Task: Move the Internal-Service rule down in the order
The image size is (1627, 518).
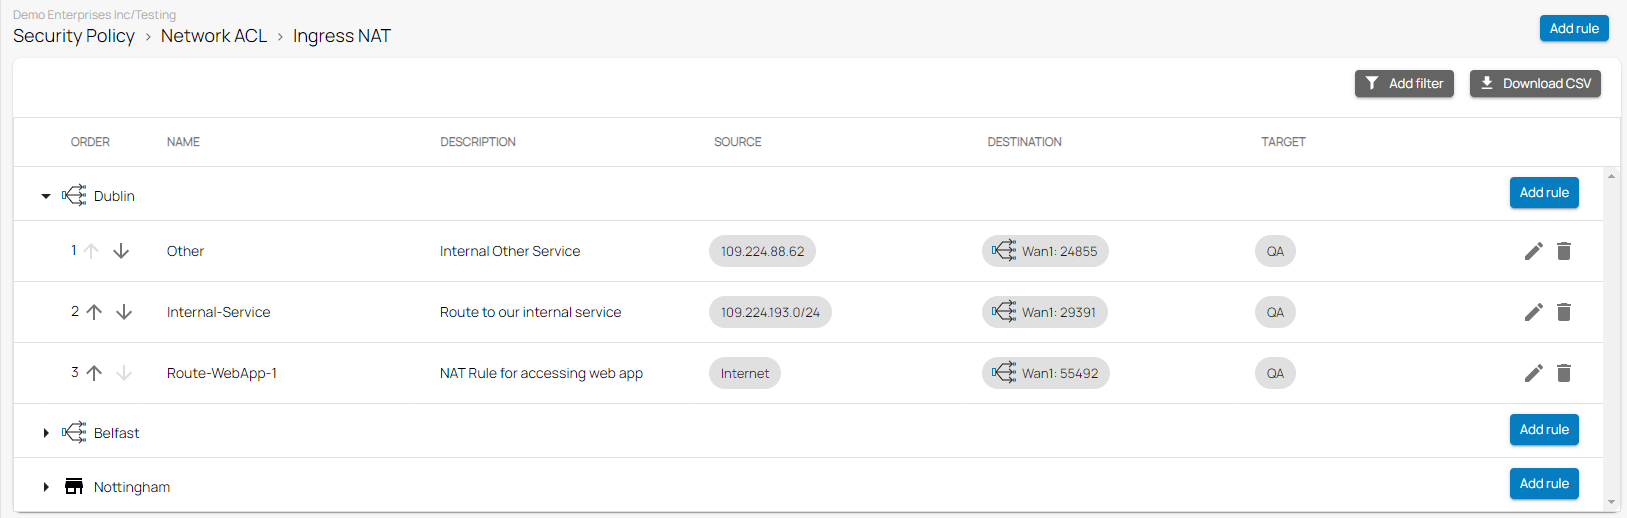Action: tap(124, 312)
